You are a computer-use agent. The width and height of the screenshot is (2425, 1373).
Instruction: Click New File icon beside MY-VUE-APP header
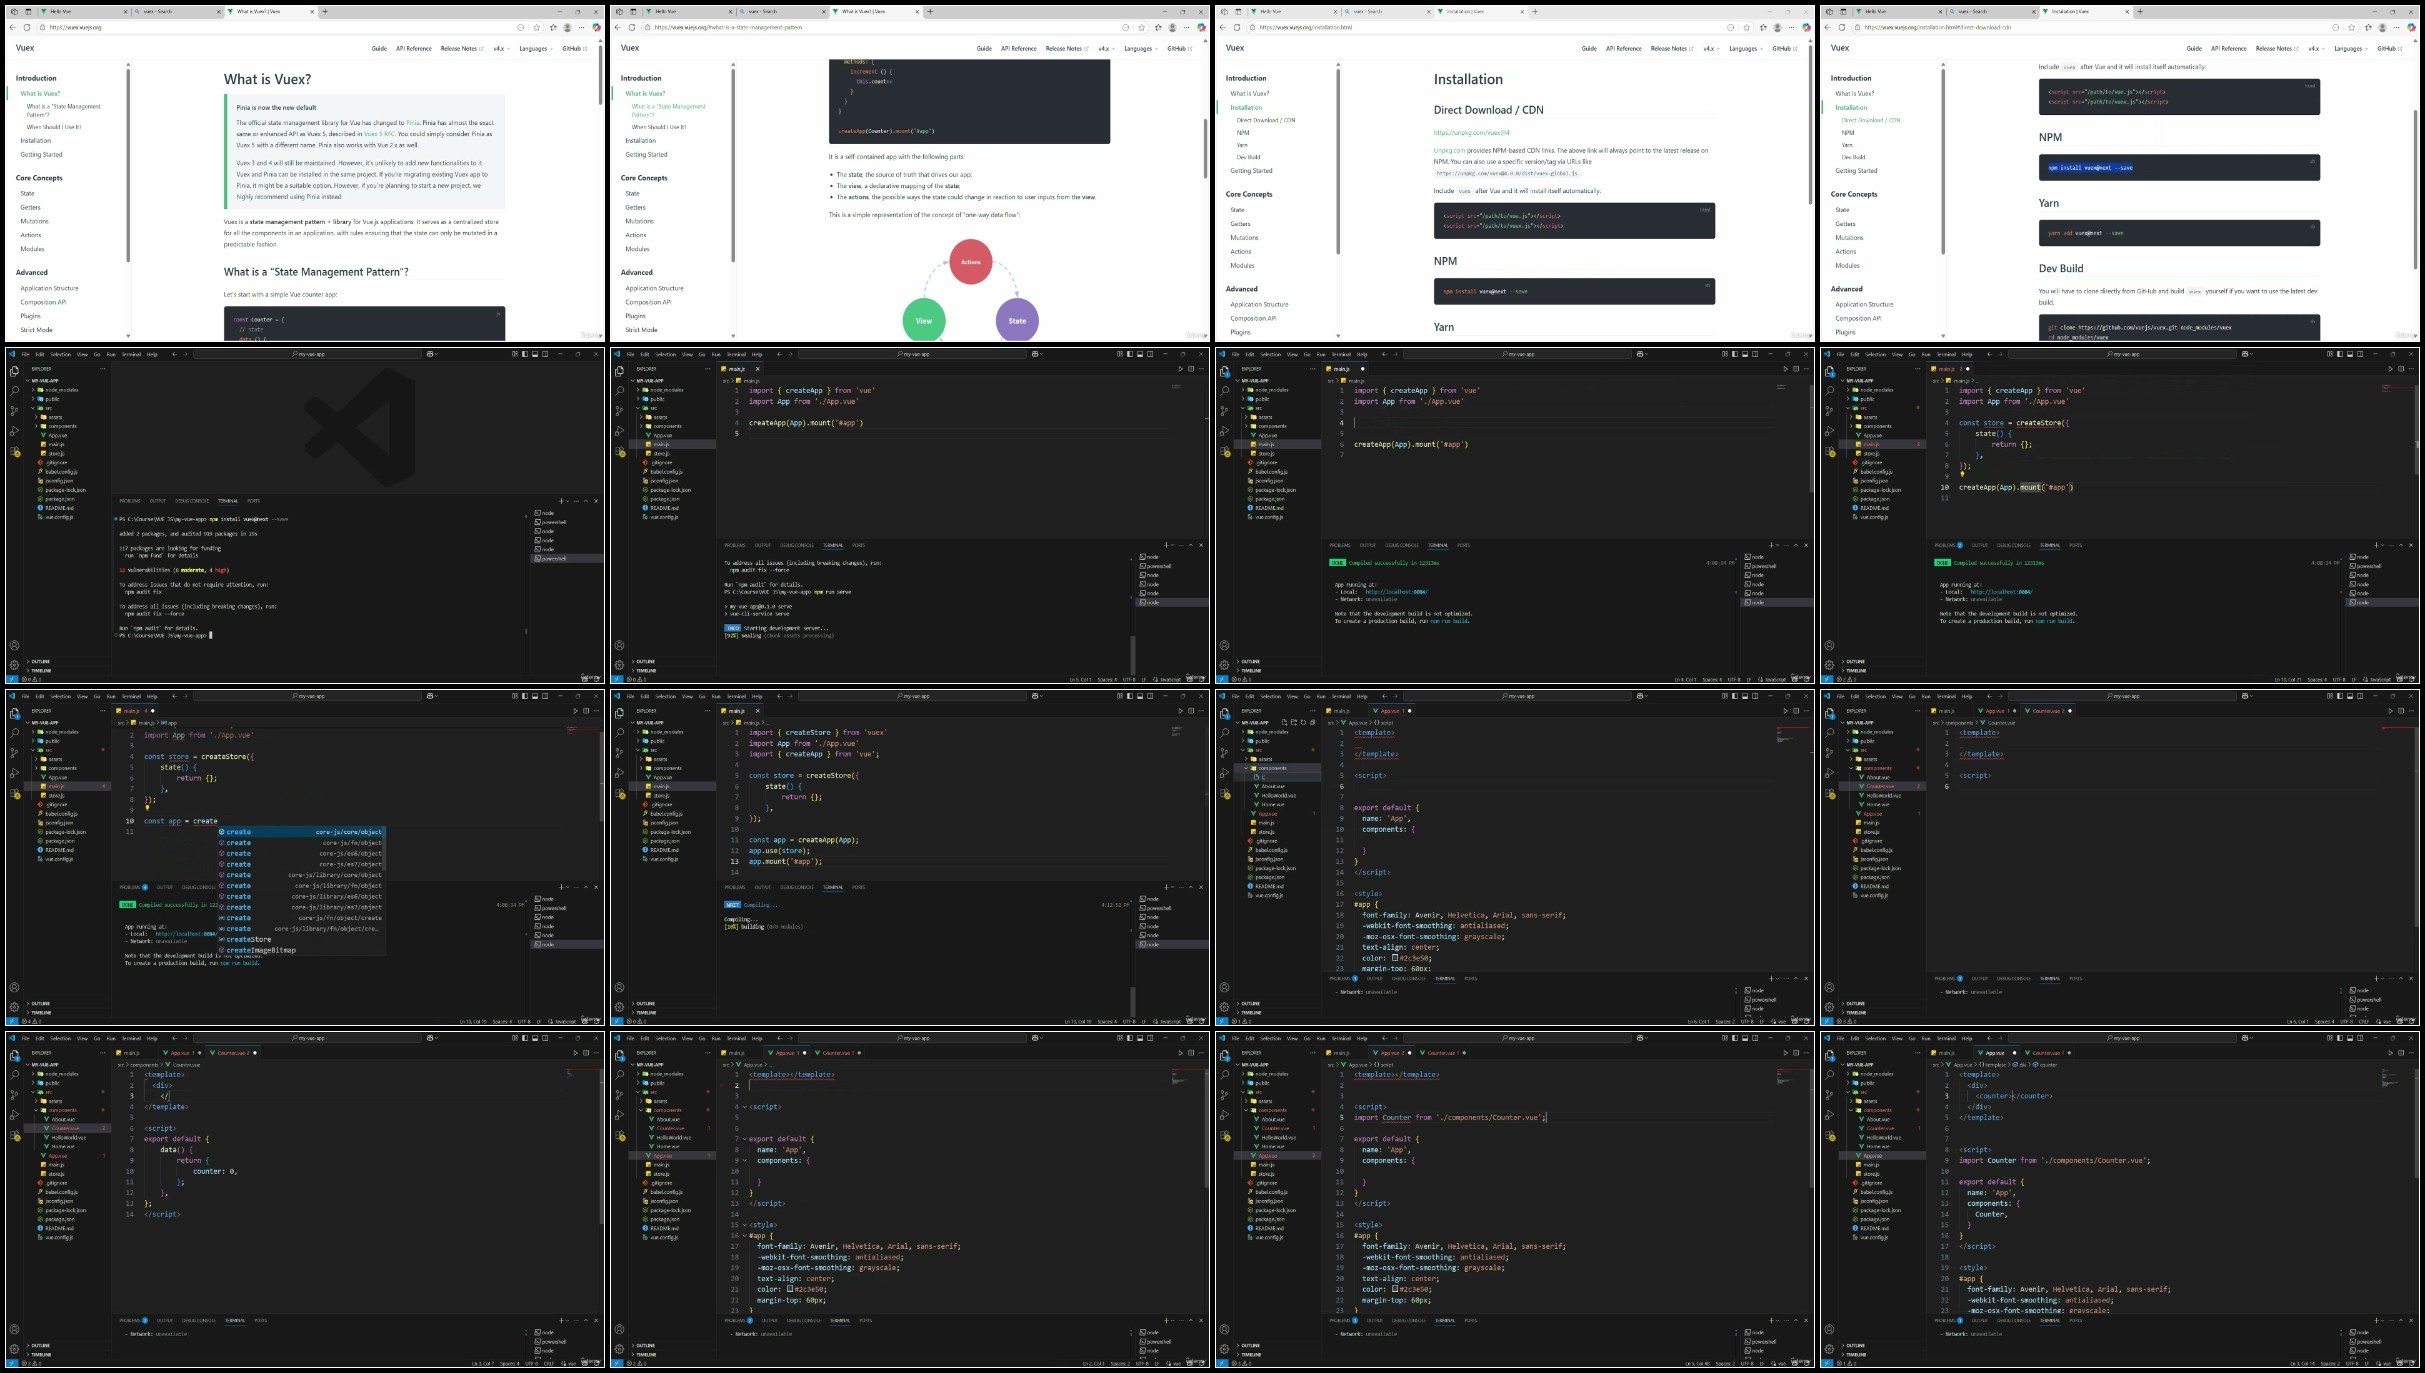1284,722
